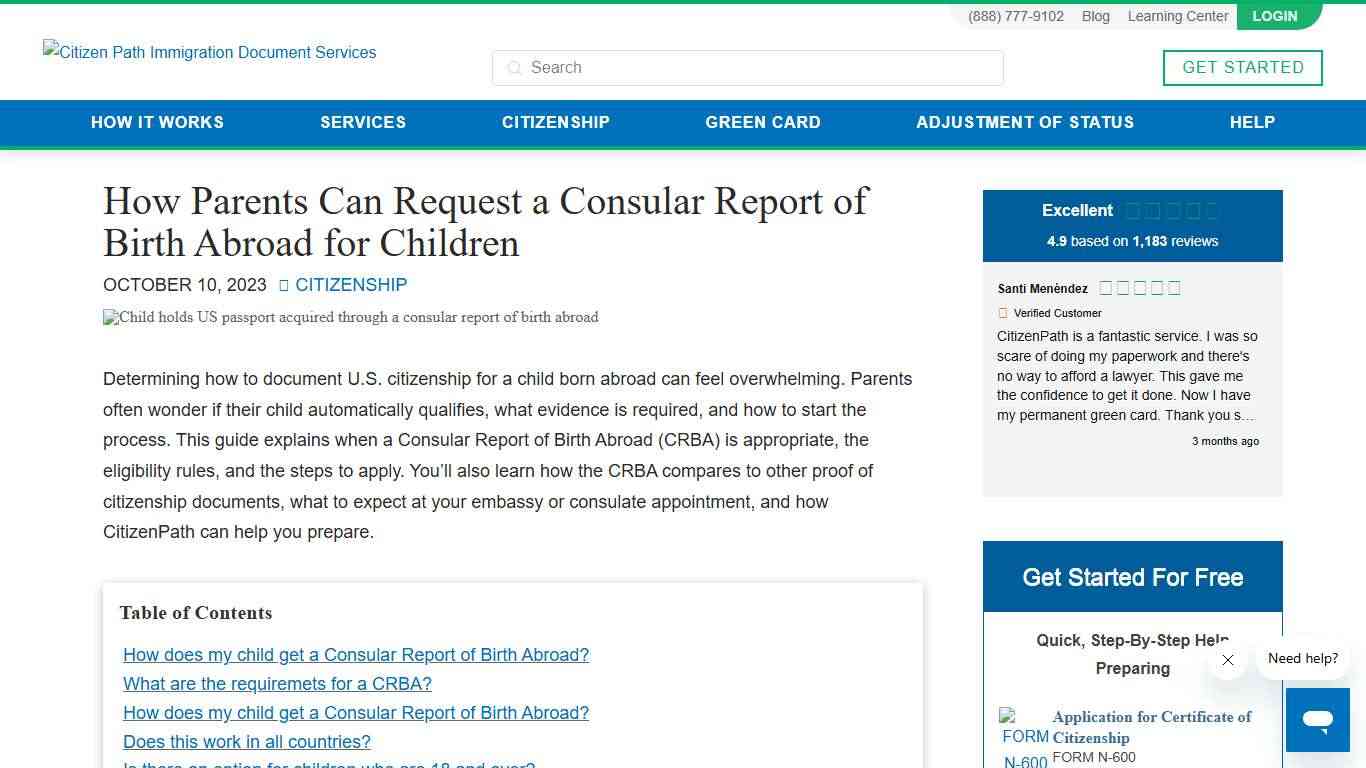
Task: Click the article image placeholder icon
Action: coord(108,317)
